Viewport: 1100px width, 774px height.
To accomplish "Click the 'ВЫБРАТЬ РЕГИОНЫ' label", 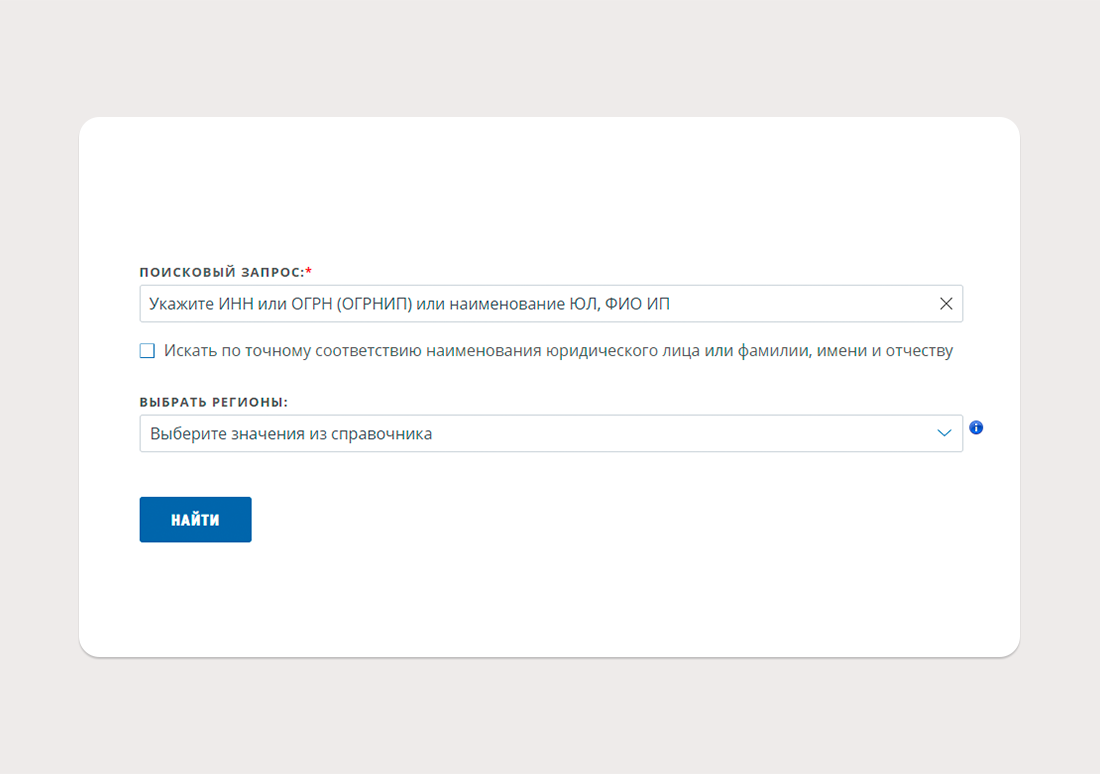I will 213,402.
